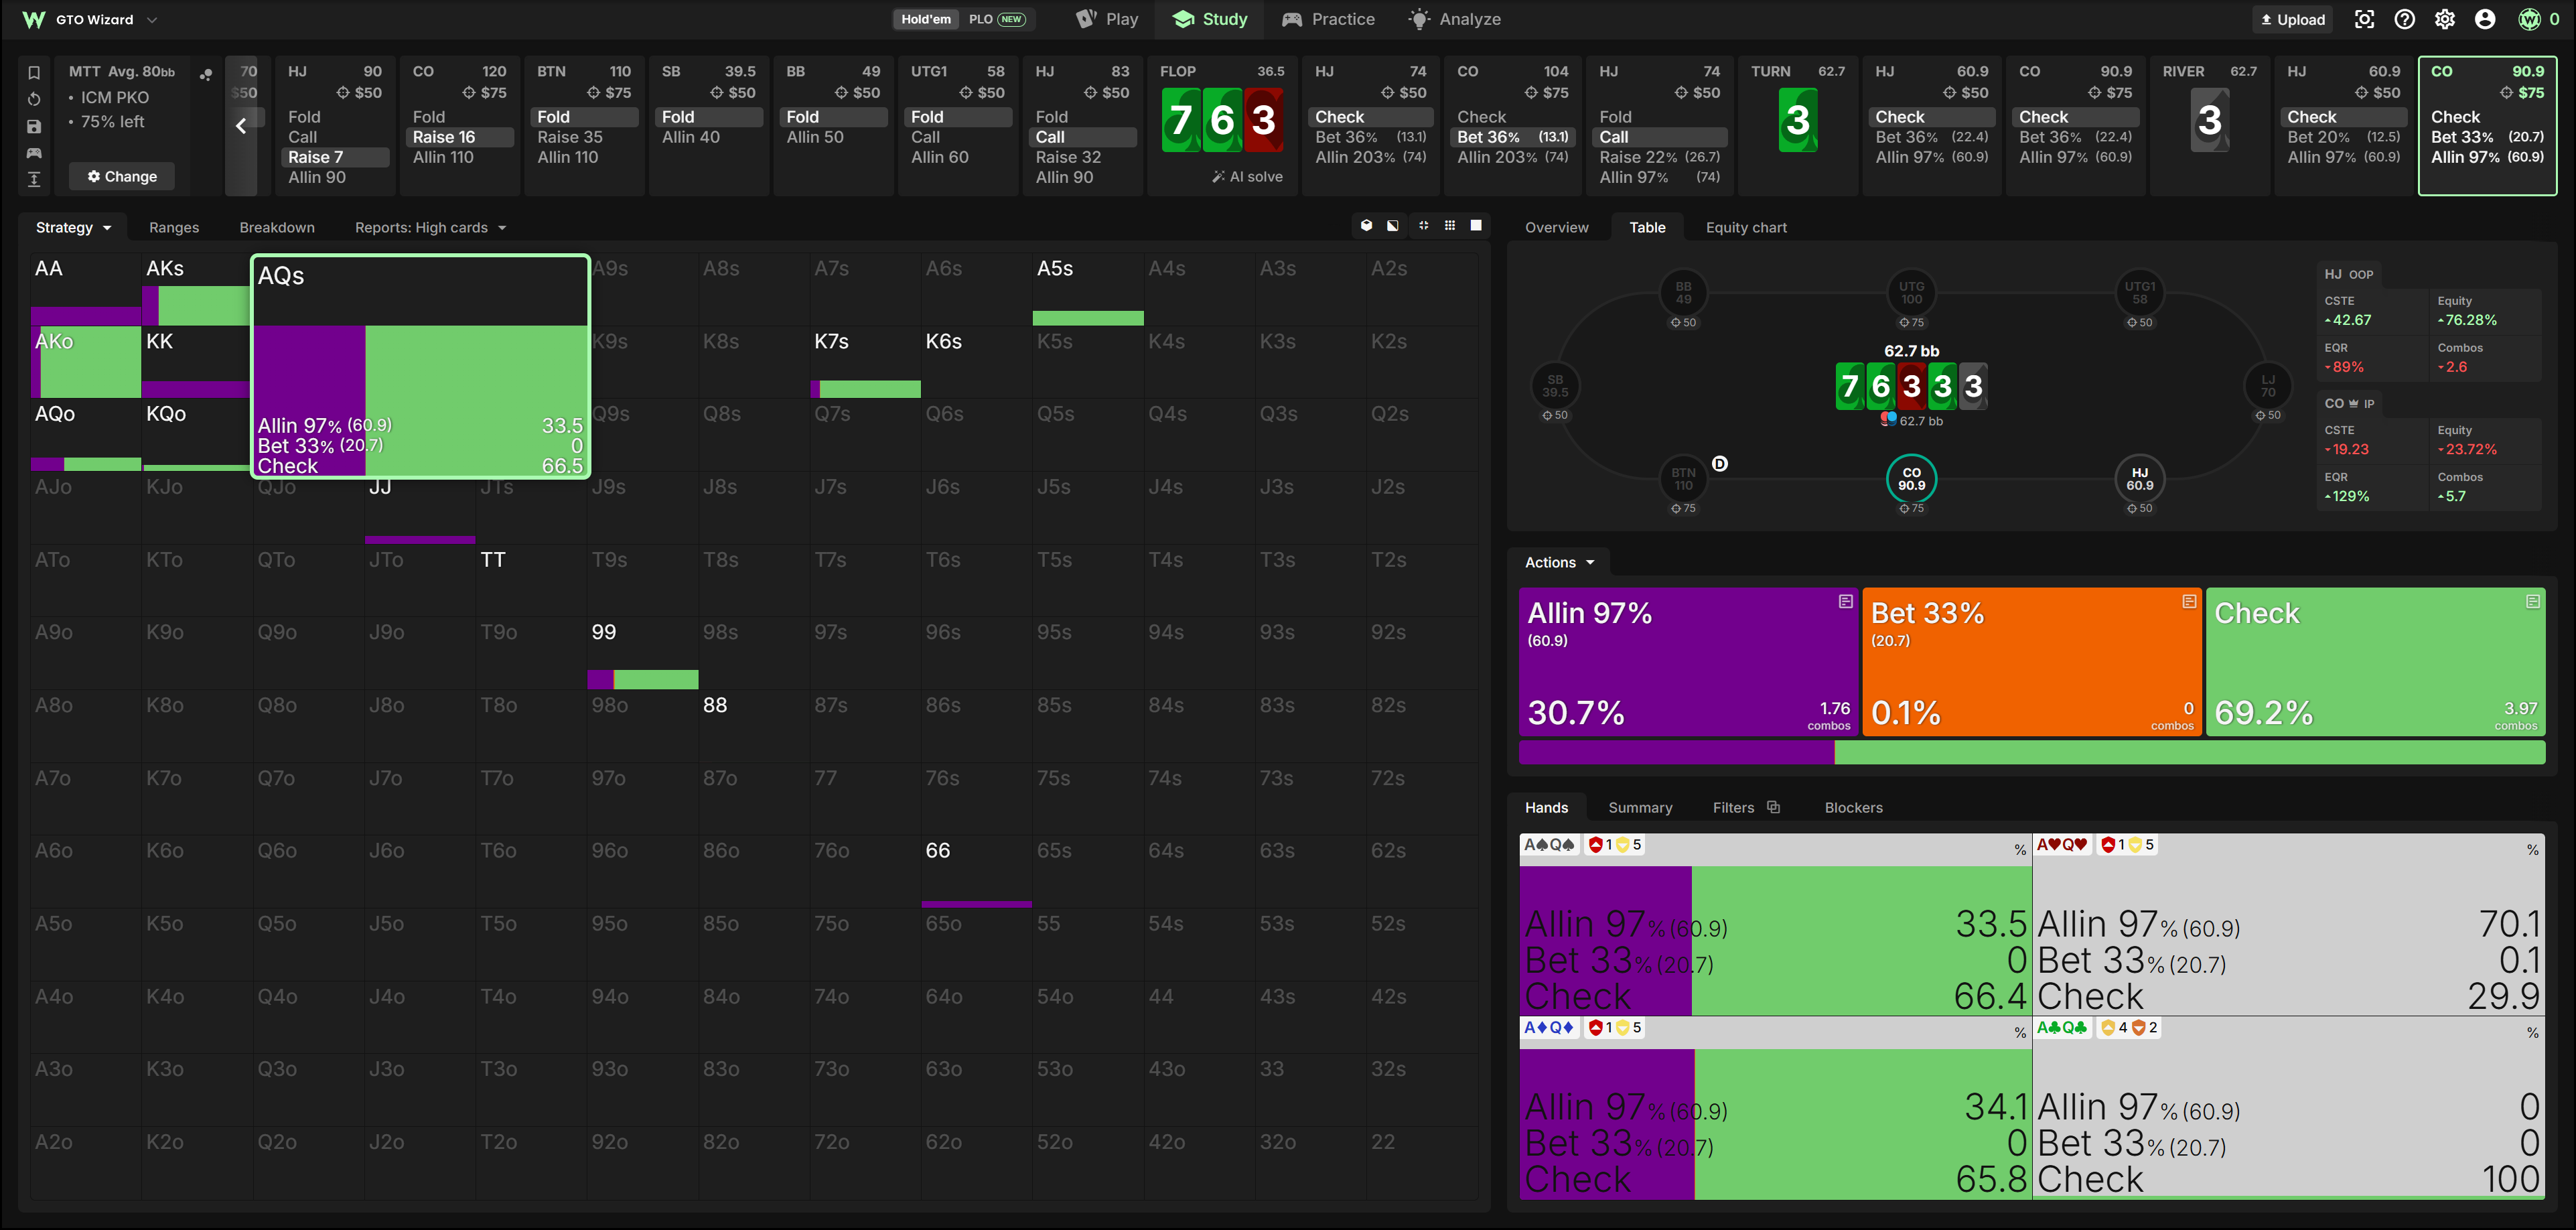Click the reset/undo circular arrow icon
This screenshot has height=1230, width=2576.
click(34, 99)
